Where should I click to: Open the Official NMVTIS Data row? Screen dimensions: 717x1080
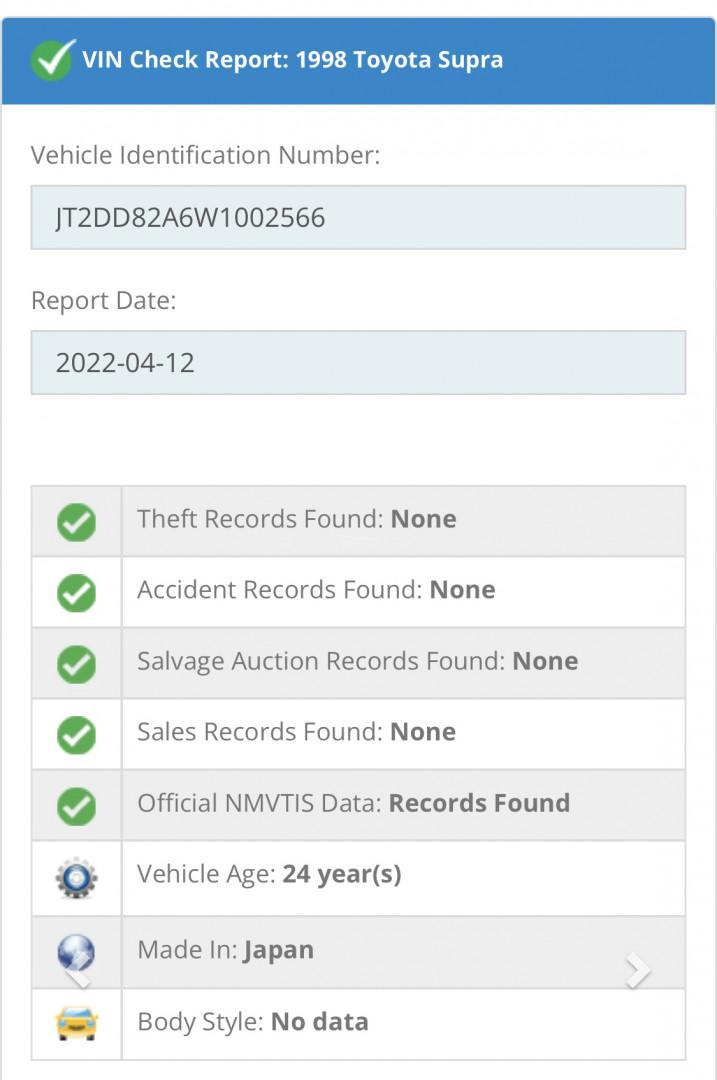pos(358,805)
